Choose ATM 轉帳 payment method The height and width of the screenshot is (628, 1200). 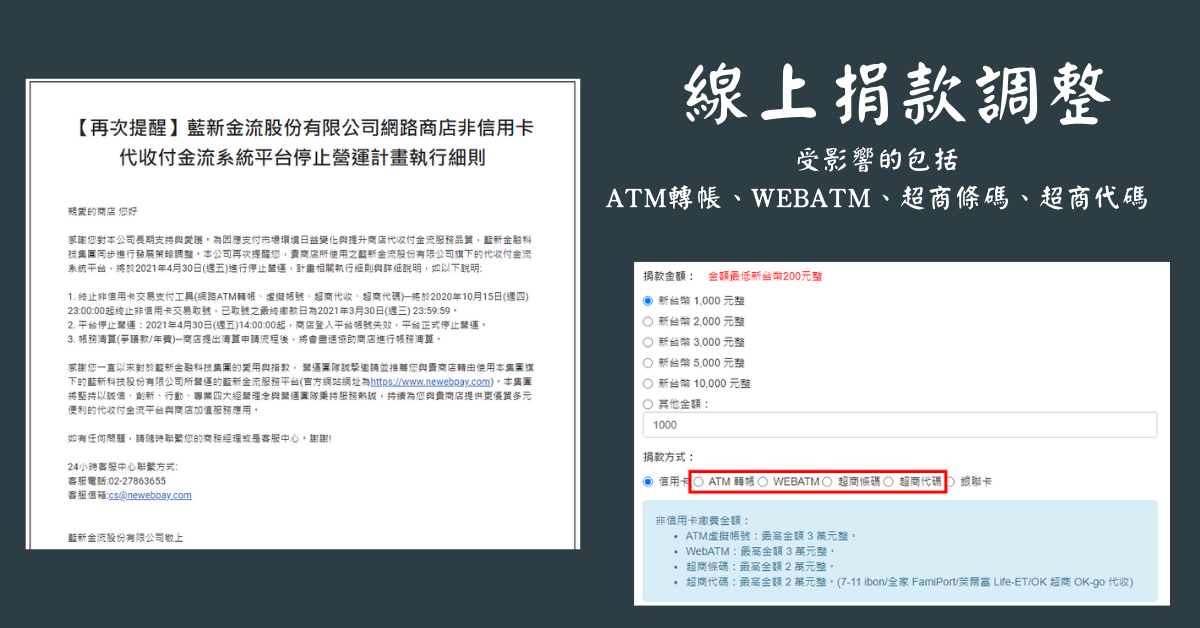[699, 481]
